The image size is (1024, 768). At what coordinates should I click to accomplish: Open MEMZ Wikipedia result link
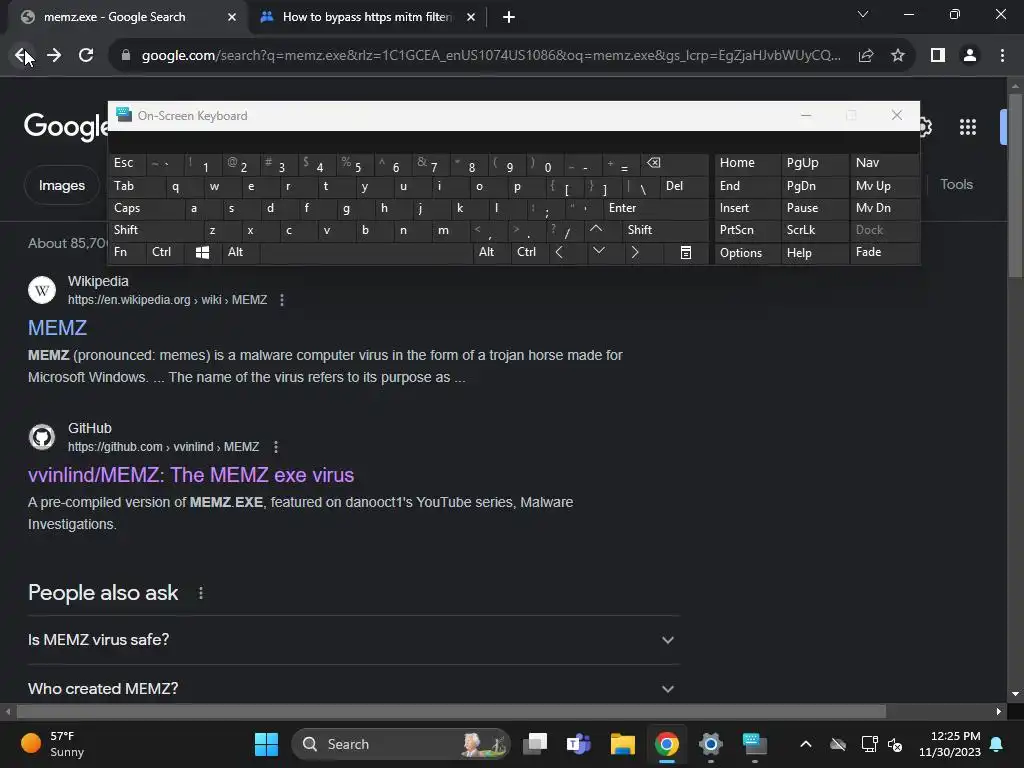pos(57,328)
